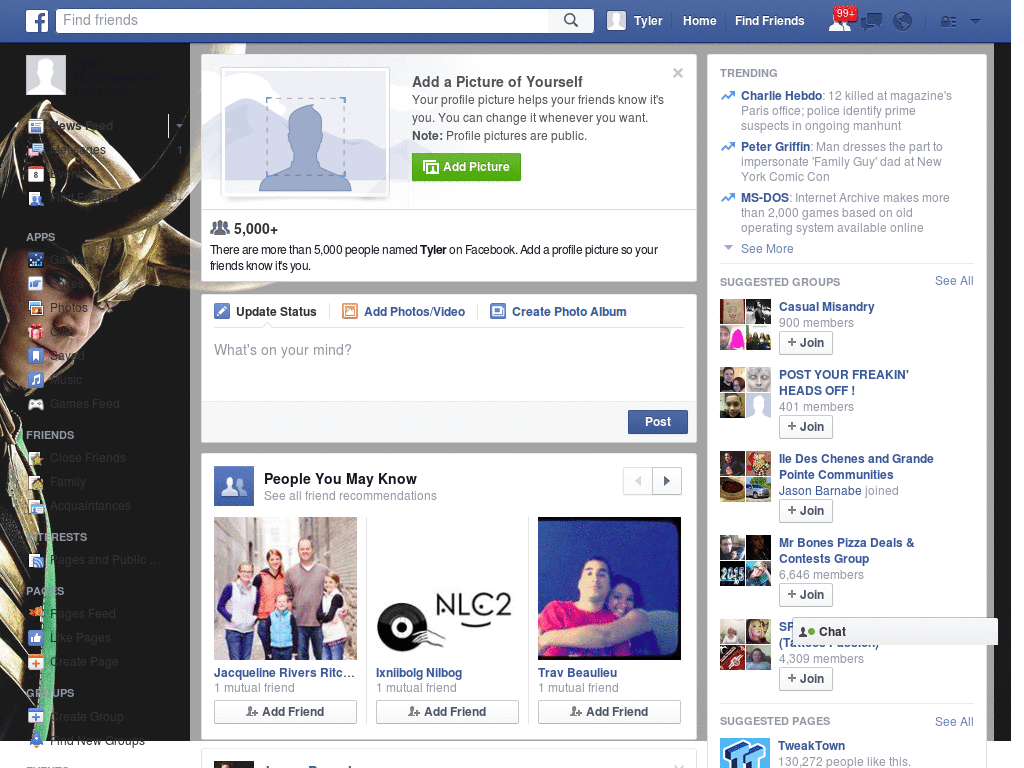Click See All for Suggested Groups

[954, 281]
